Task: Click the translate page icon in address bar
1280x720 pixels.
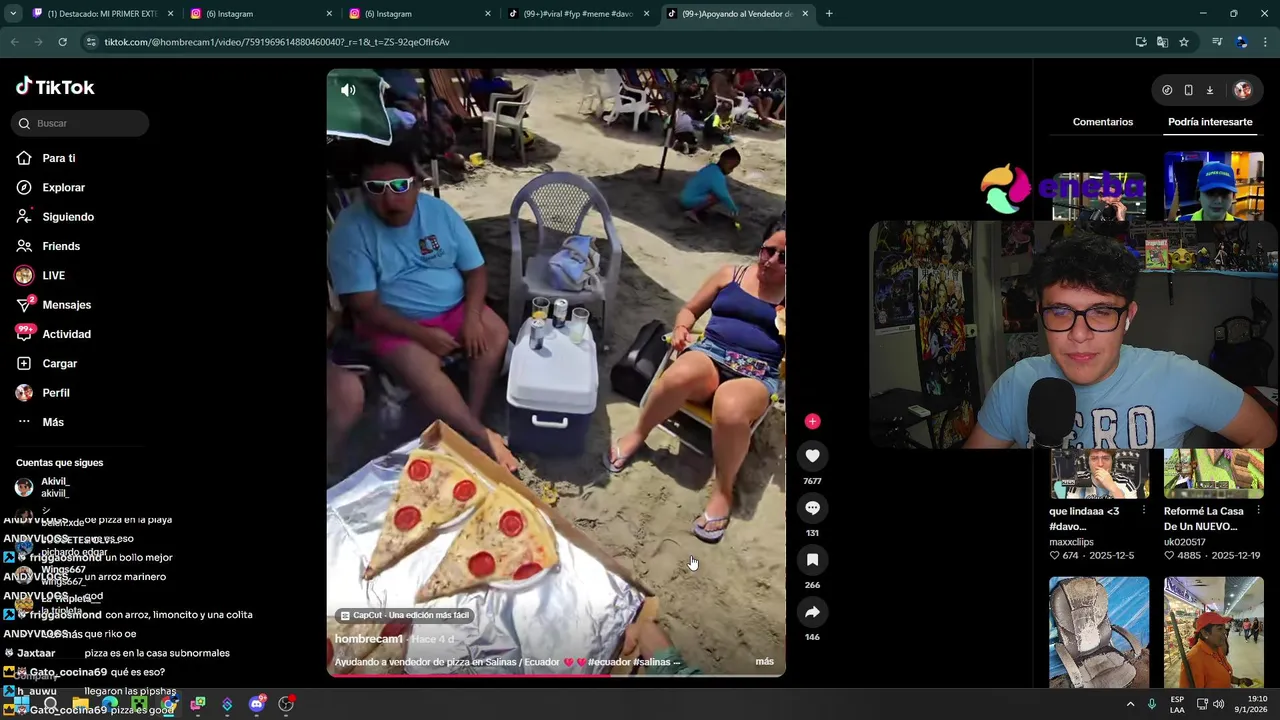Action: [1162, 42]
